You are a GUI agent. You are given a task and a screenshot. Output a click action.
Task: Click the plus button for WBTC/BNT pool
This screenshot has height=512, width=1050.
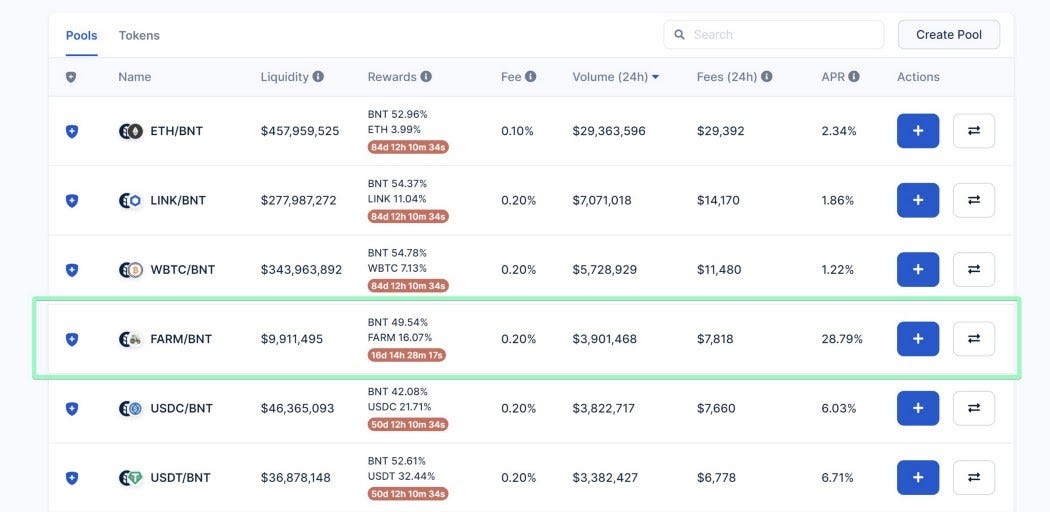pos(918,270)
